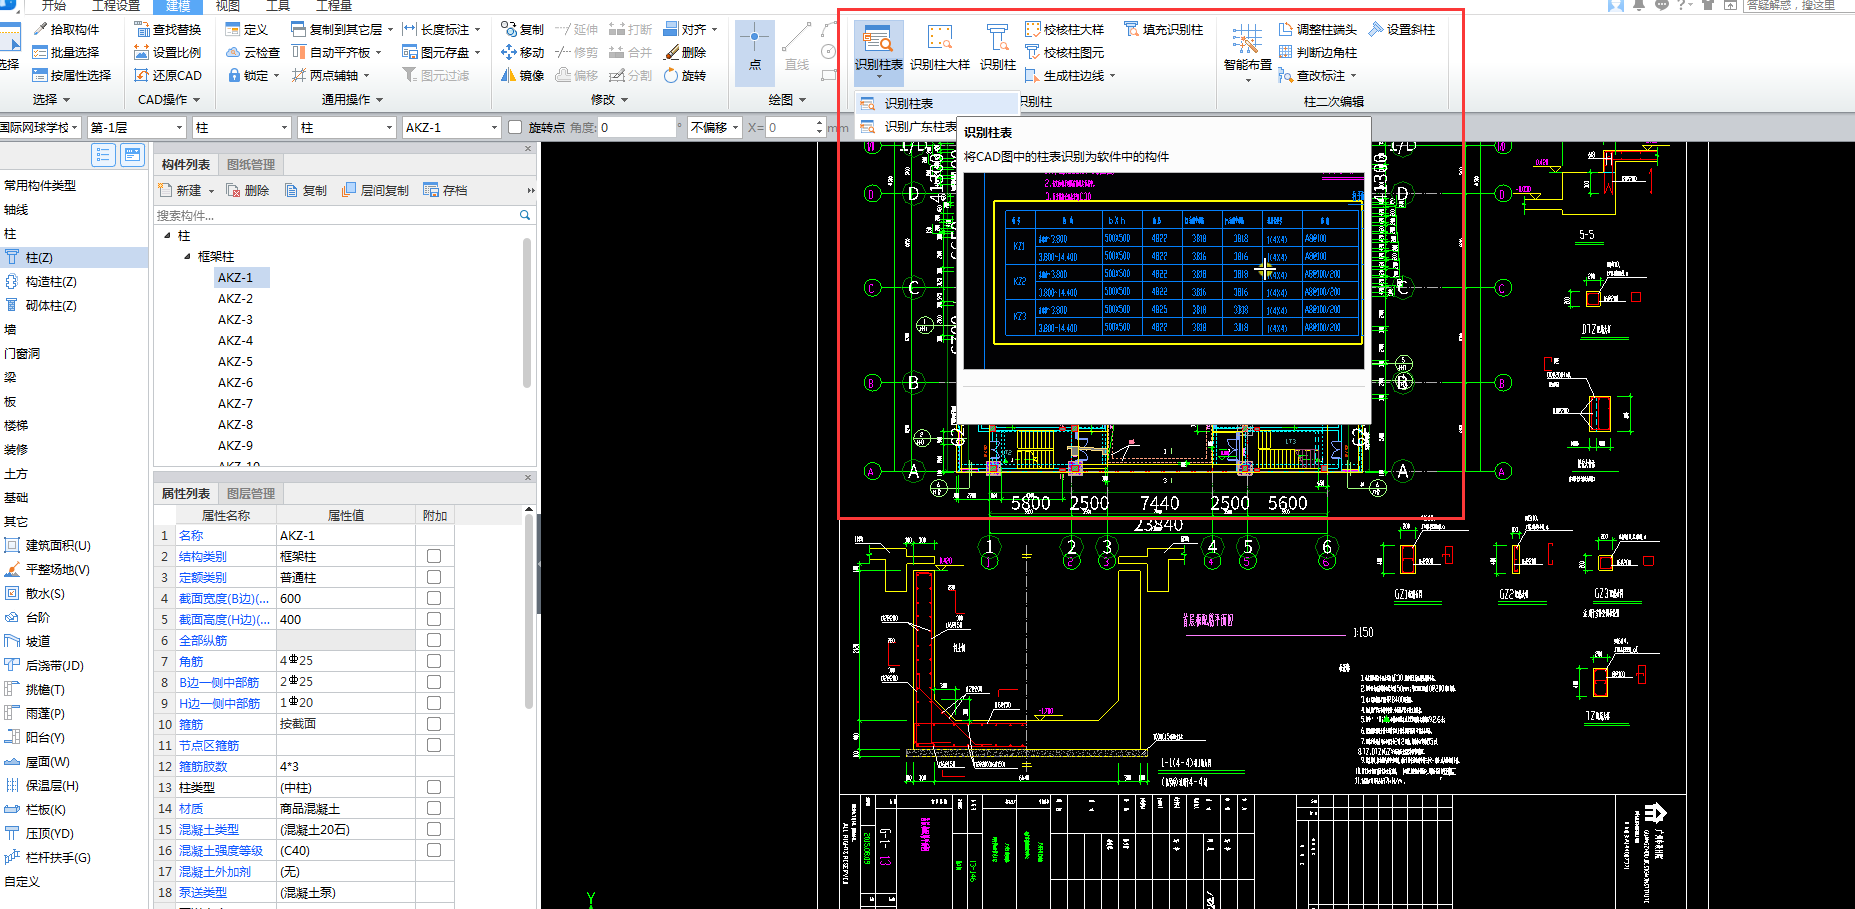
Task: Open the 智能布置 tool
Action: 1247,50
